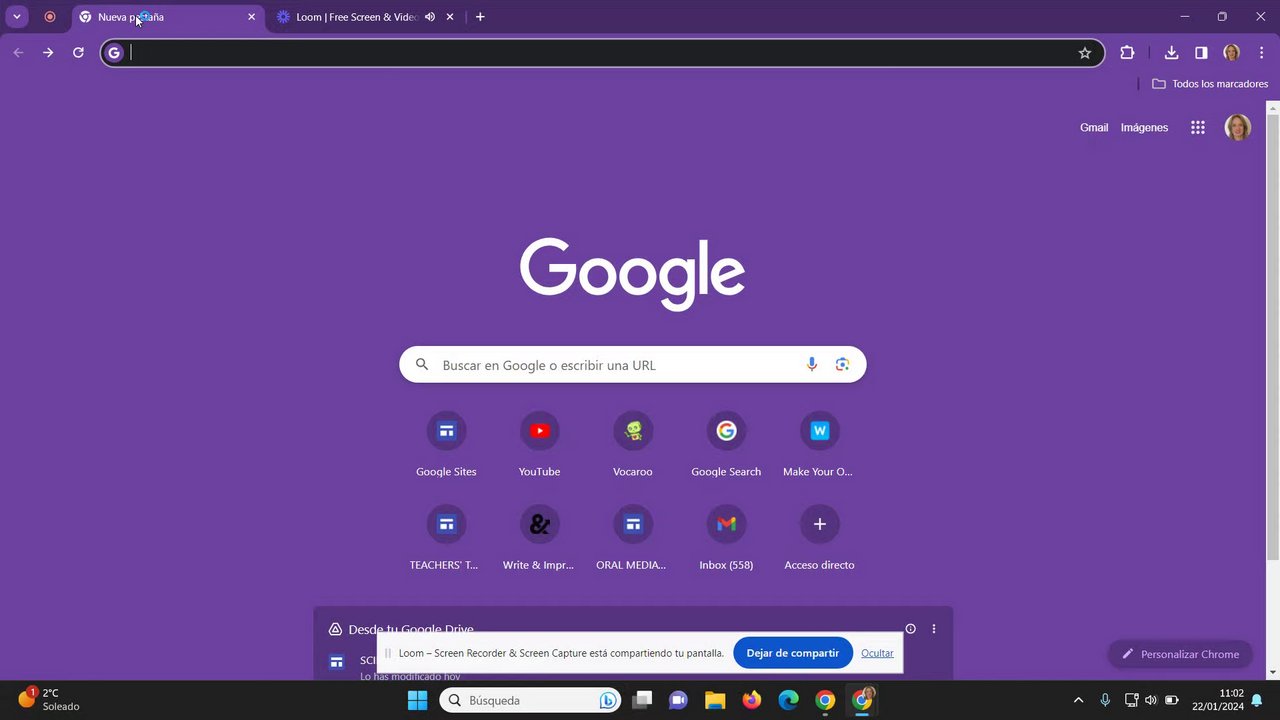Click the Google logo

(632, 273)
